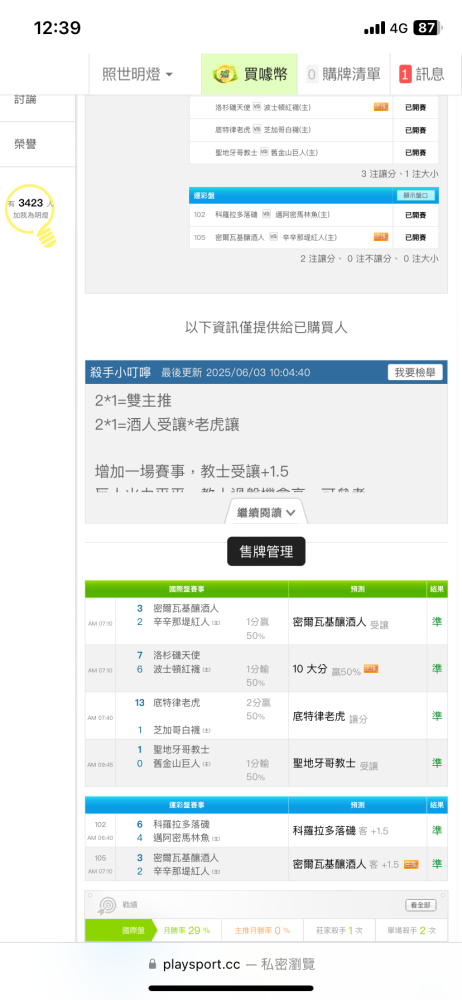Click VS icon in 科羅拉多落磯 vs 邁阿密馬林魚 row
The width and height of the screenshot is (462, 1000).
click(267, 215)
